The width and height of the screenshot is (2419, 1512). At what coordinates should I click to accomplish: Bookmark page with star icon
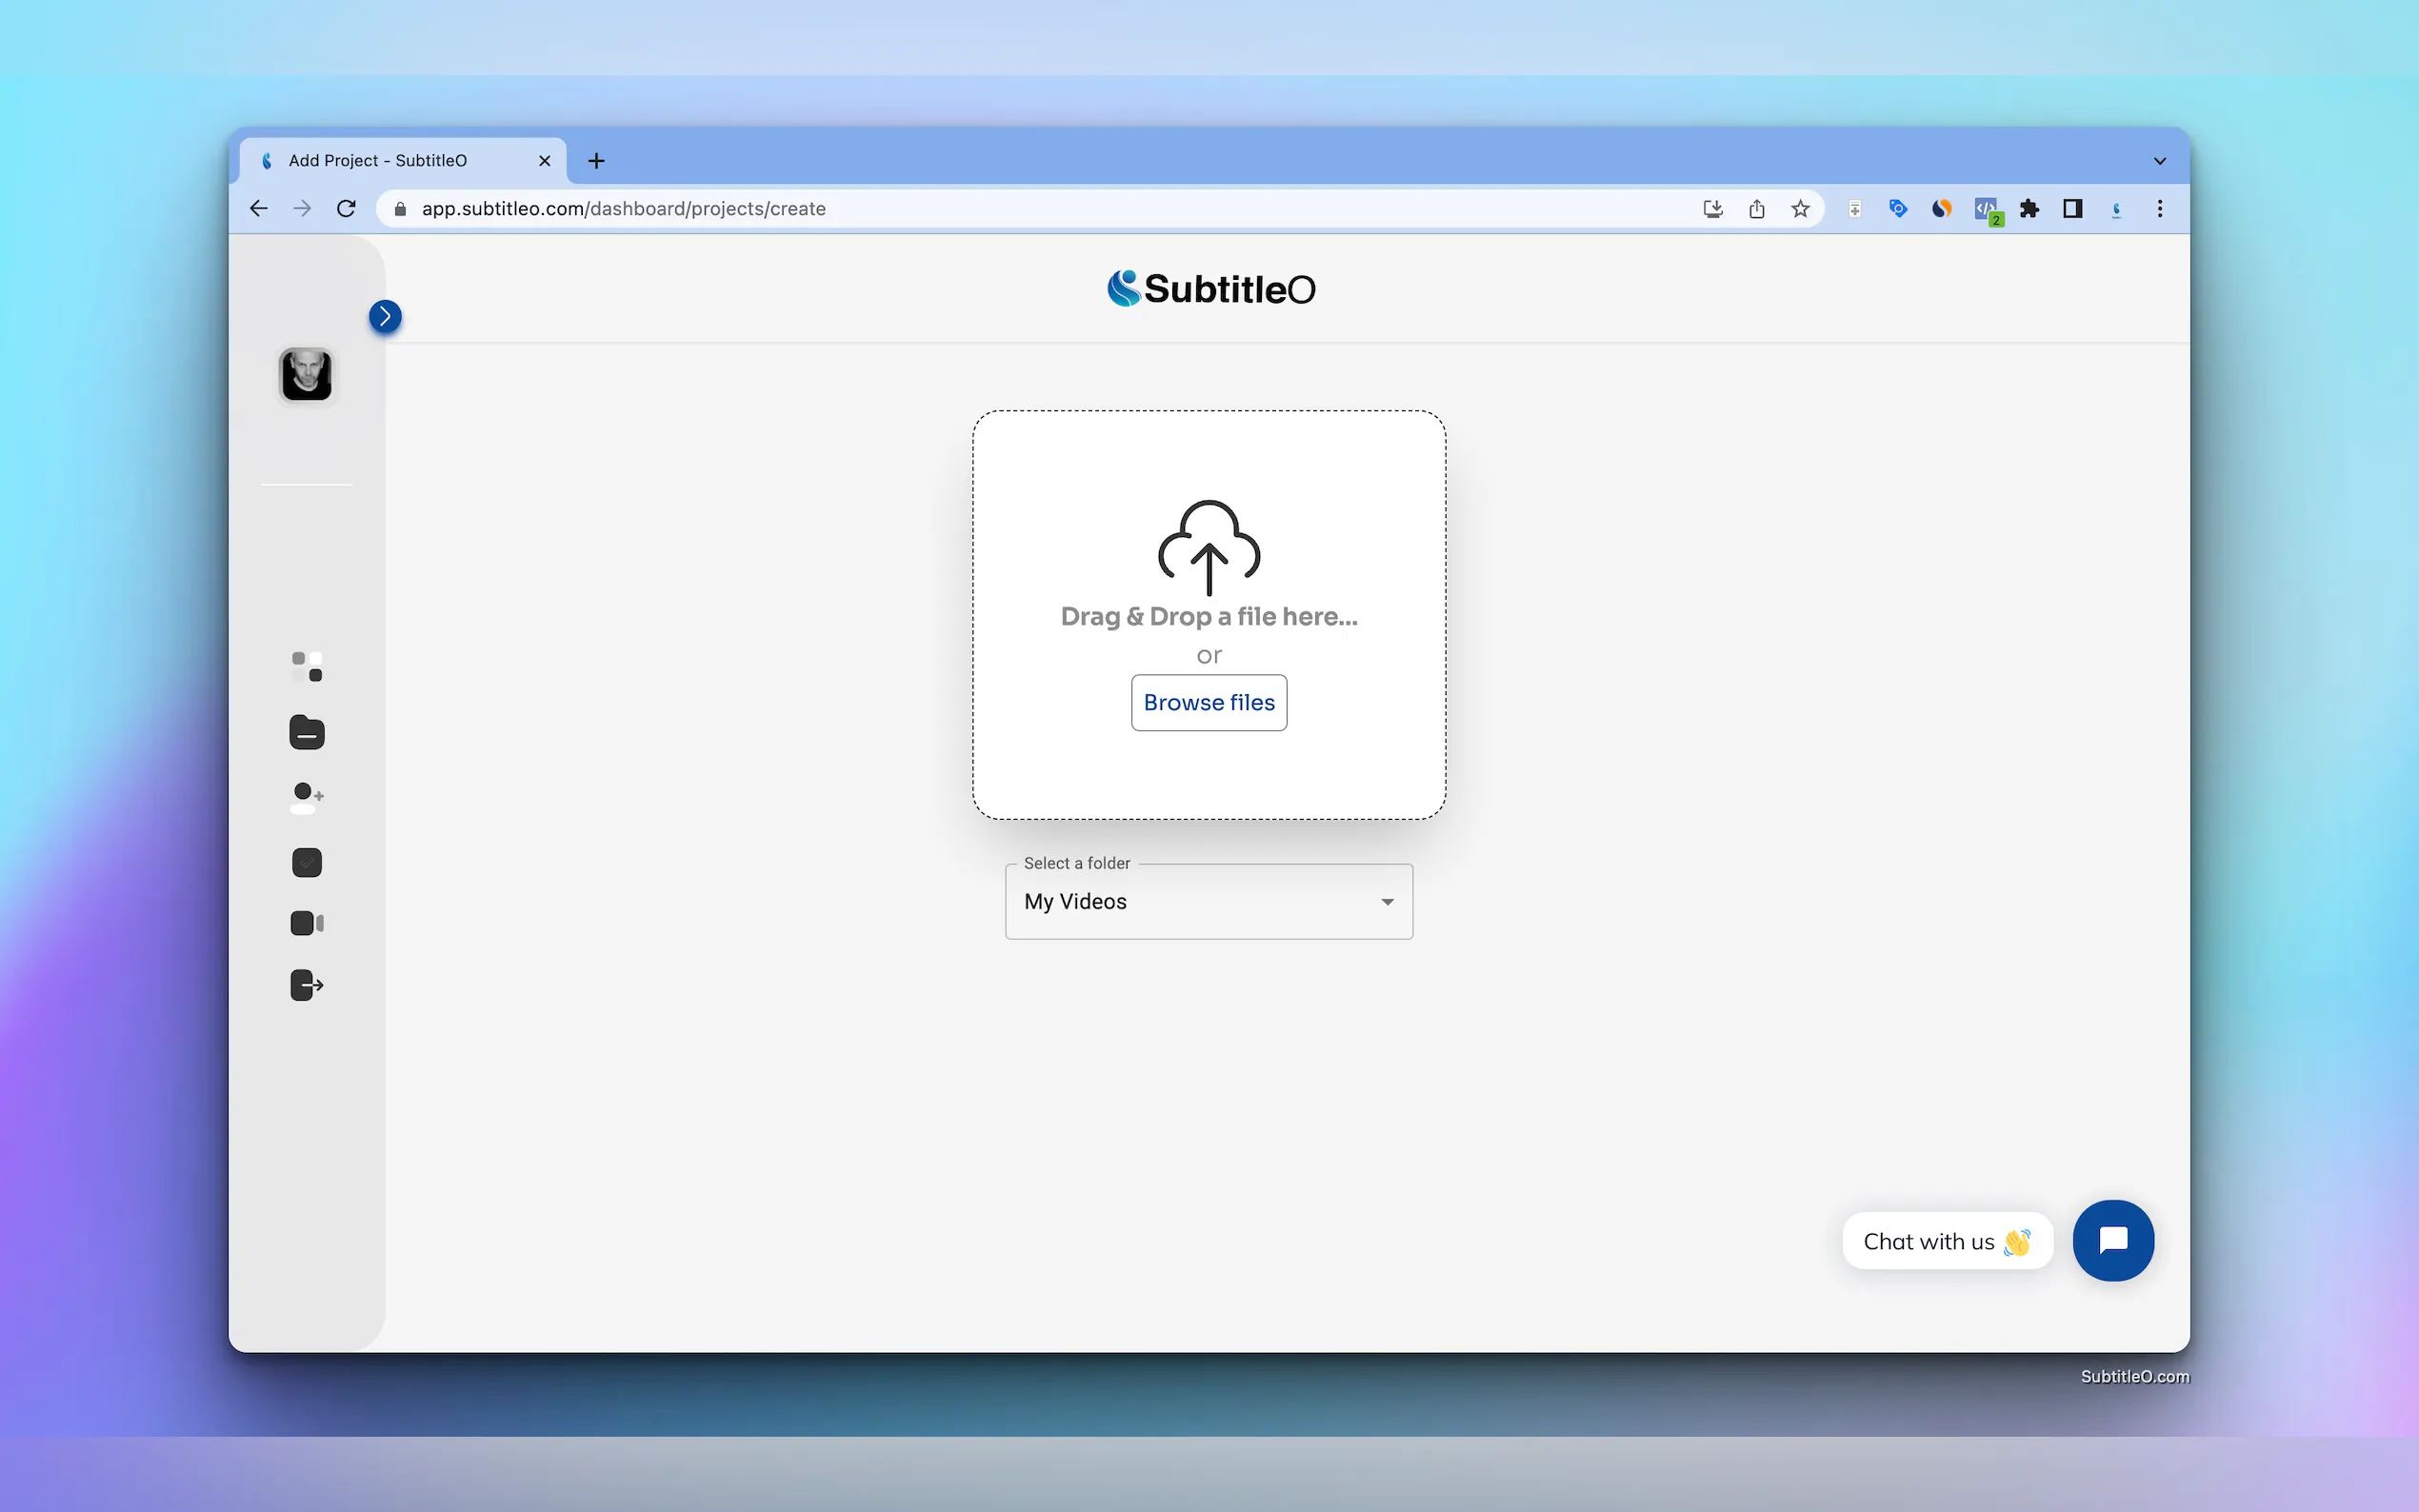point(1800,209)
